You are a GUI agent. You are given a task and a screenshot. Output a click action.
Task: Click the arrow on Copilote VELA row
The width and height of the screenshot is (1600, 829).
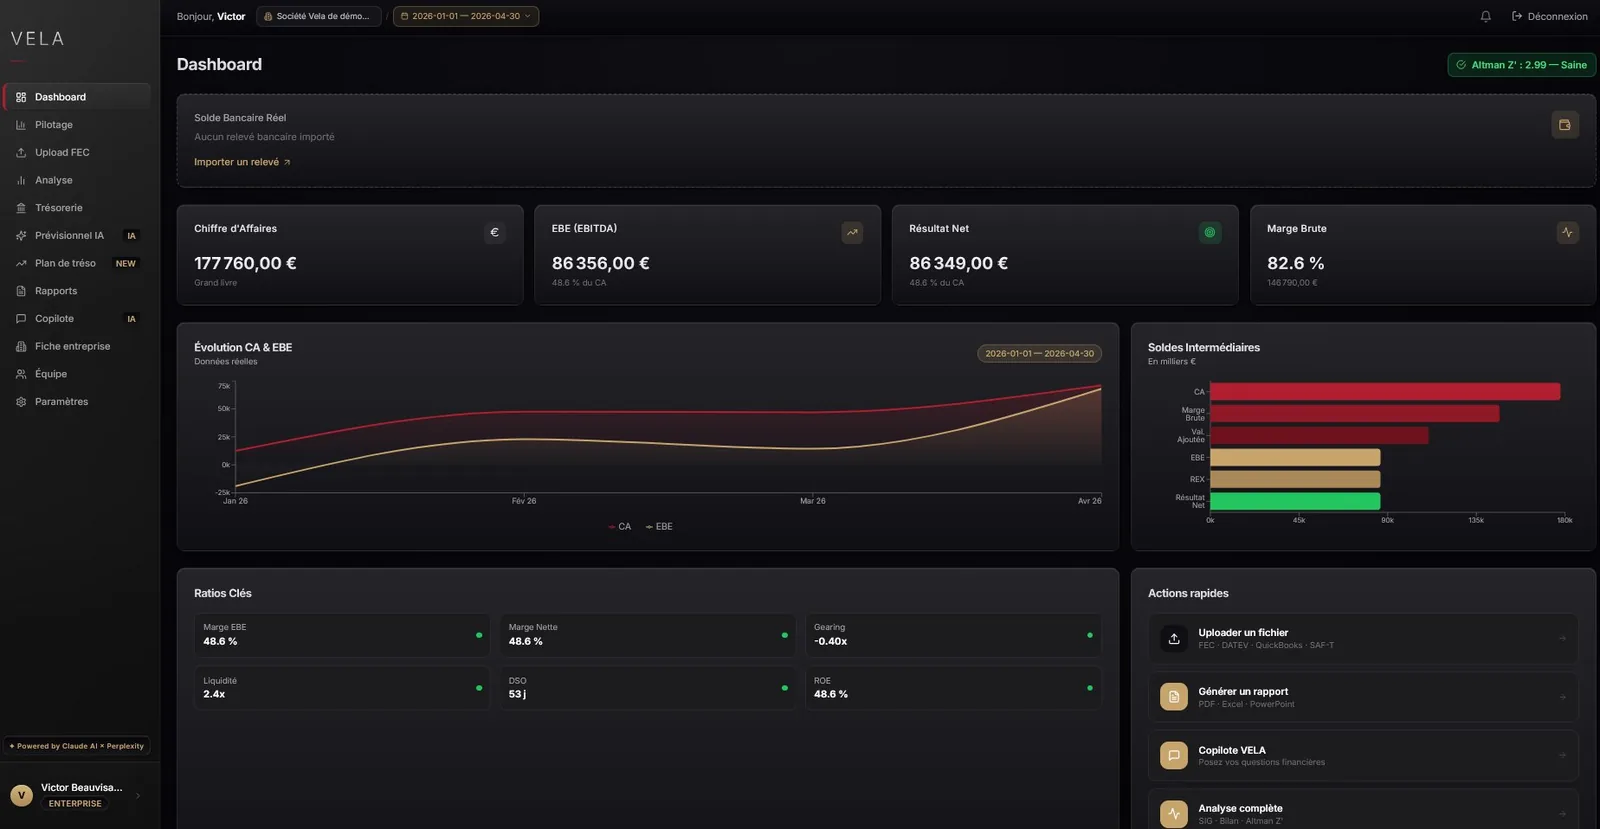click(x=1562, y=755)
